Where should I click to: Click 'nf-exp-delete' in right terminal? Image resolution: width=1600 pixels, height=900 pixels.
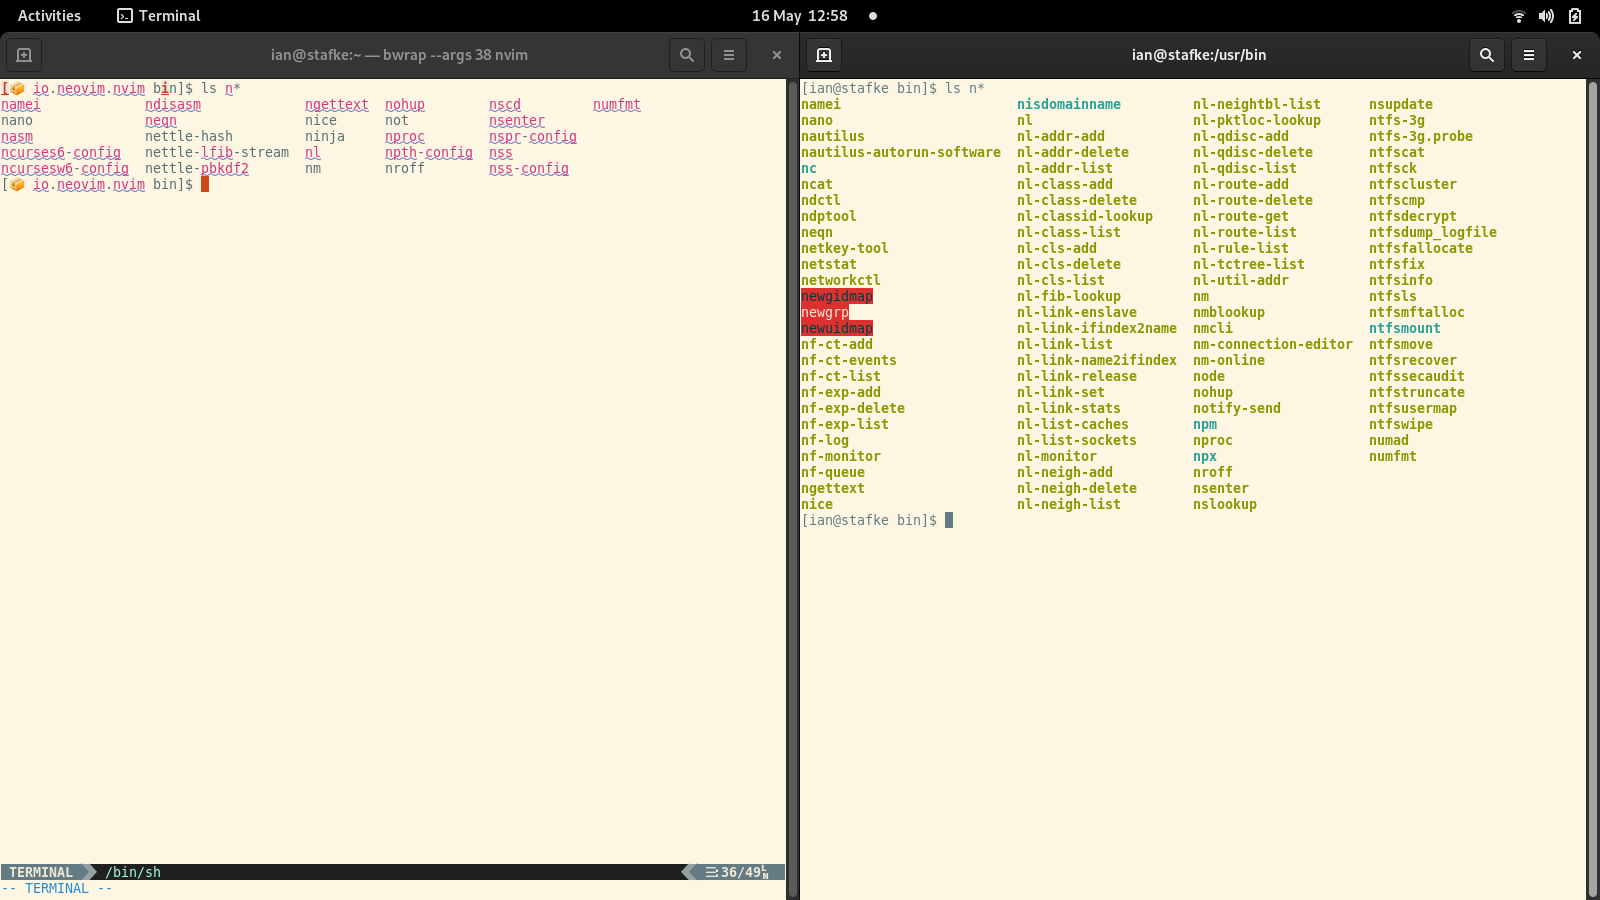[x=853, y=408]
